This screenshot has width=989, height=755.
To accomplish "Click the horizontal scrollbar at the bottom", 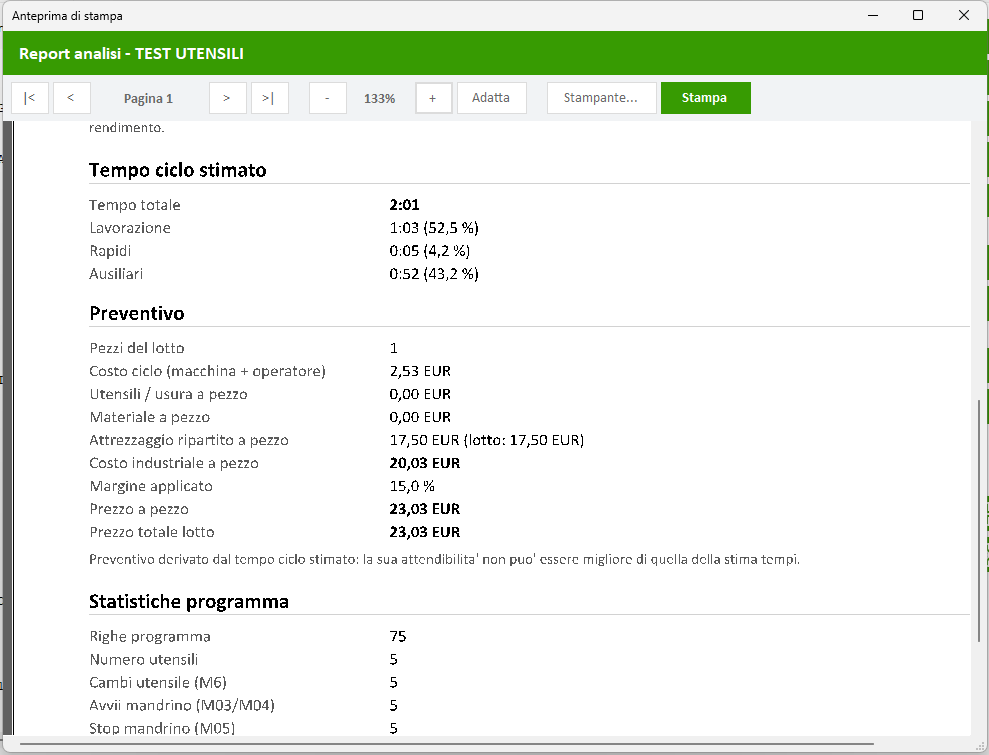I will [447, 744].
